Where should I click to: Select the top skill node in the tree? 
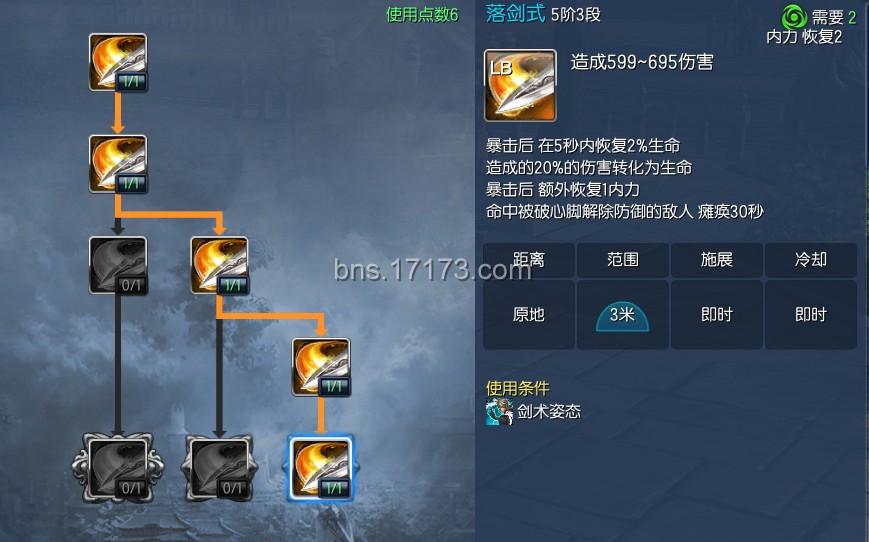click(118, 62)
